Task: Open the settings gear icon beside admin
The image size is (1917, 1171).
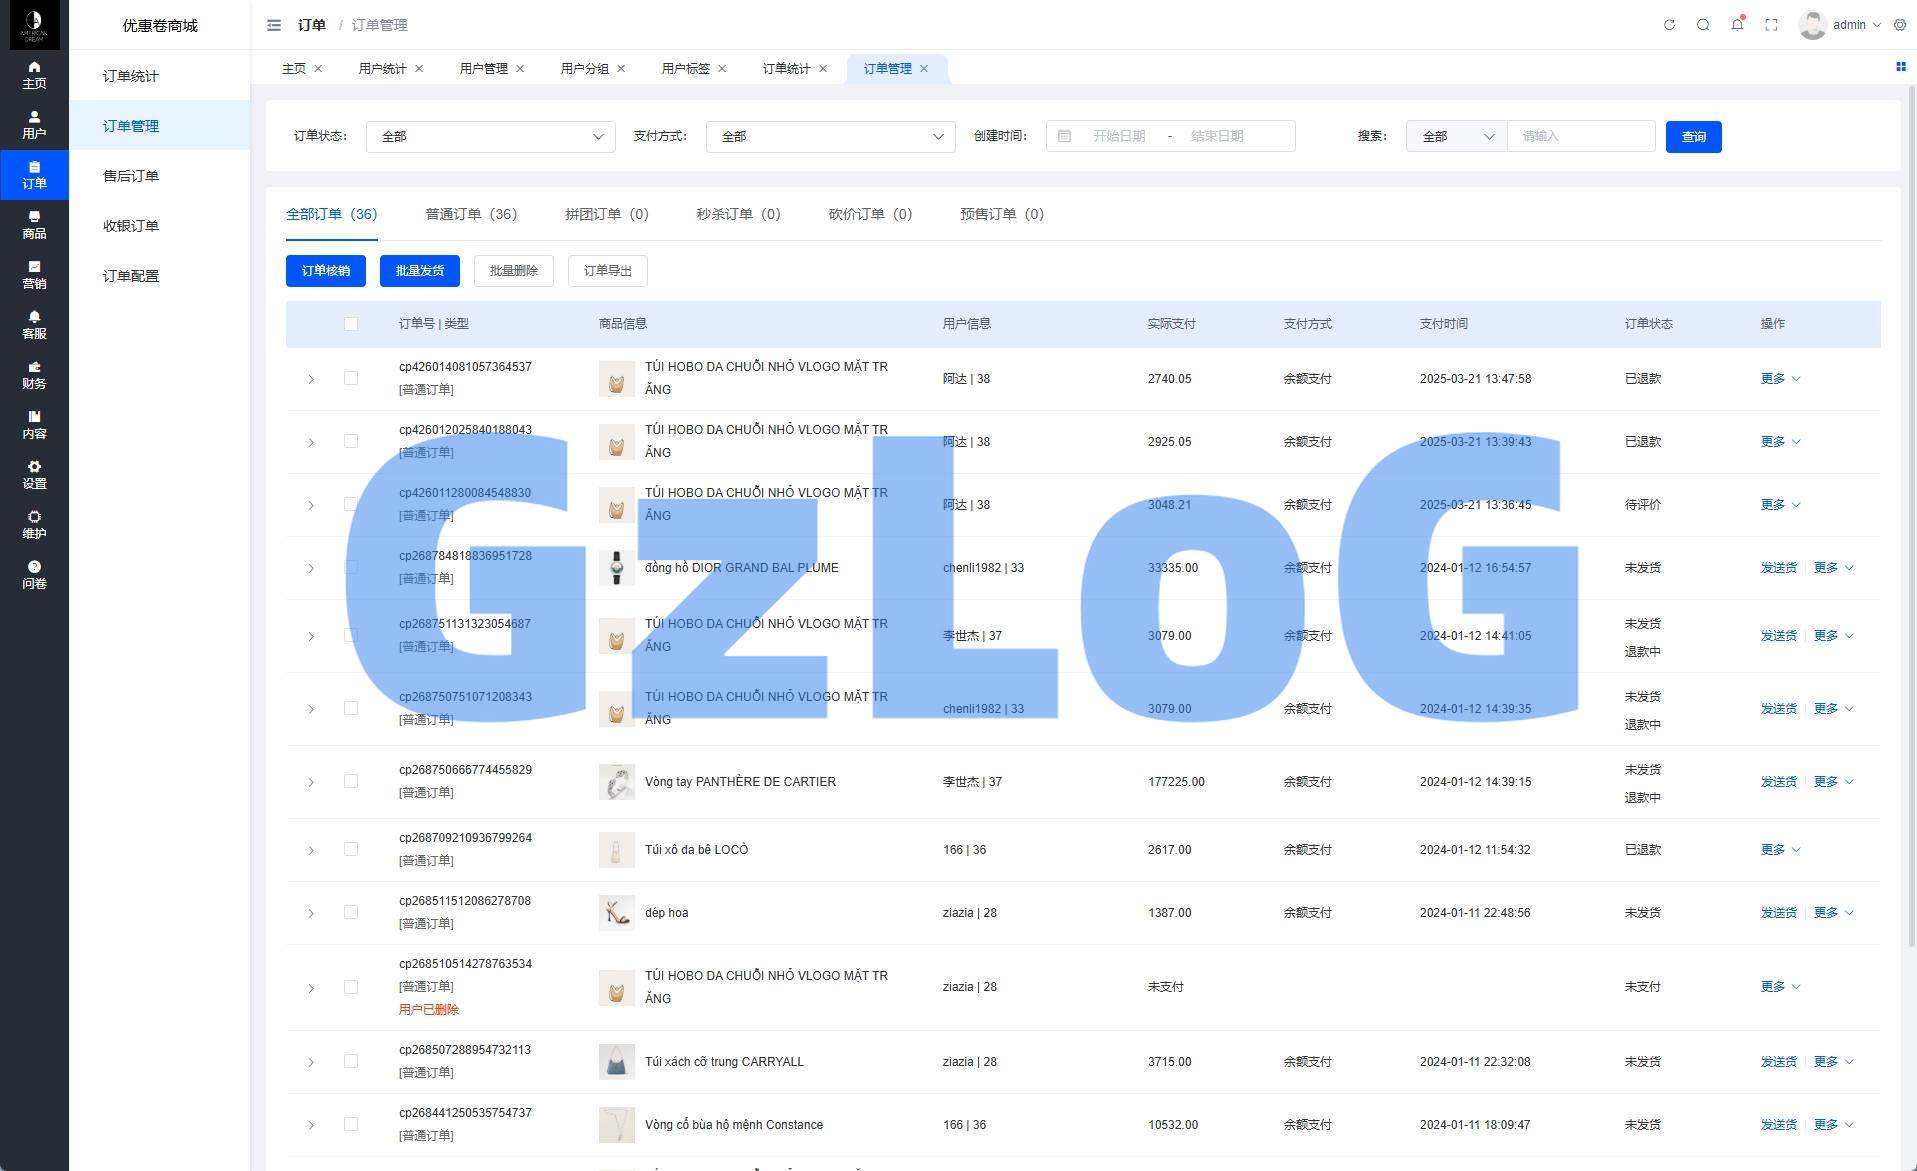Action: tap(1900, 25)
